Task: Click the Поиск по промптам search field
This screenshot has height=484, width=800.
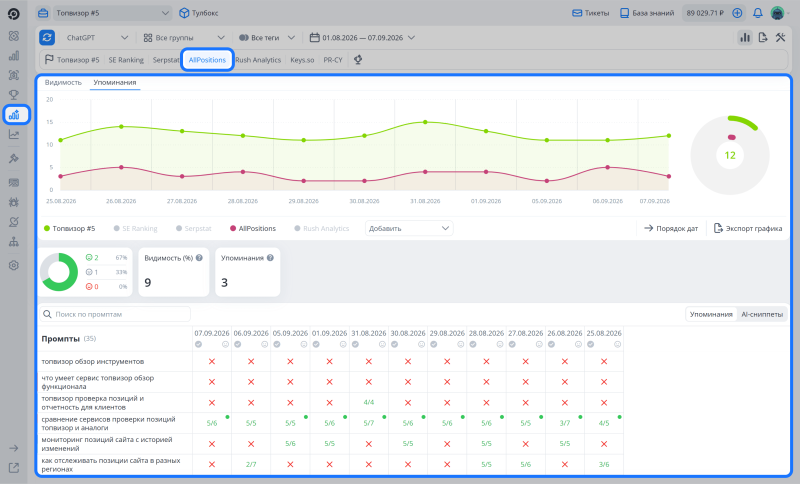Action: click(115, 314)
